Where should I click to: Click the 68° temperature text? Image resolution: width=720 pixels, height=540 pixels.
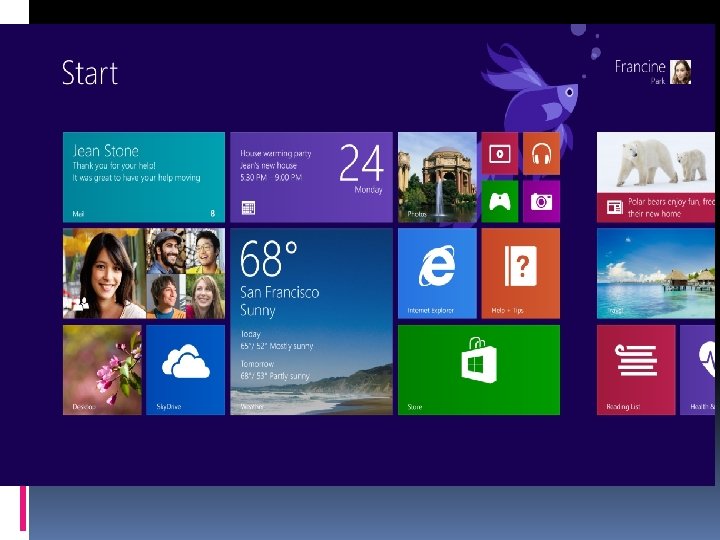coord(269,259)
